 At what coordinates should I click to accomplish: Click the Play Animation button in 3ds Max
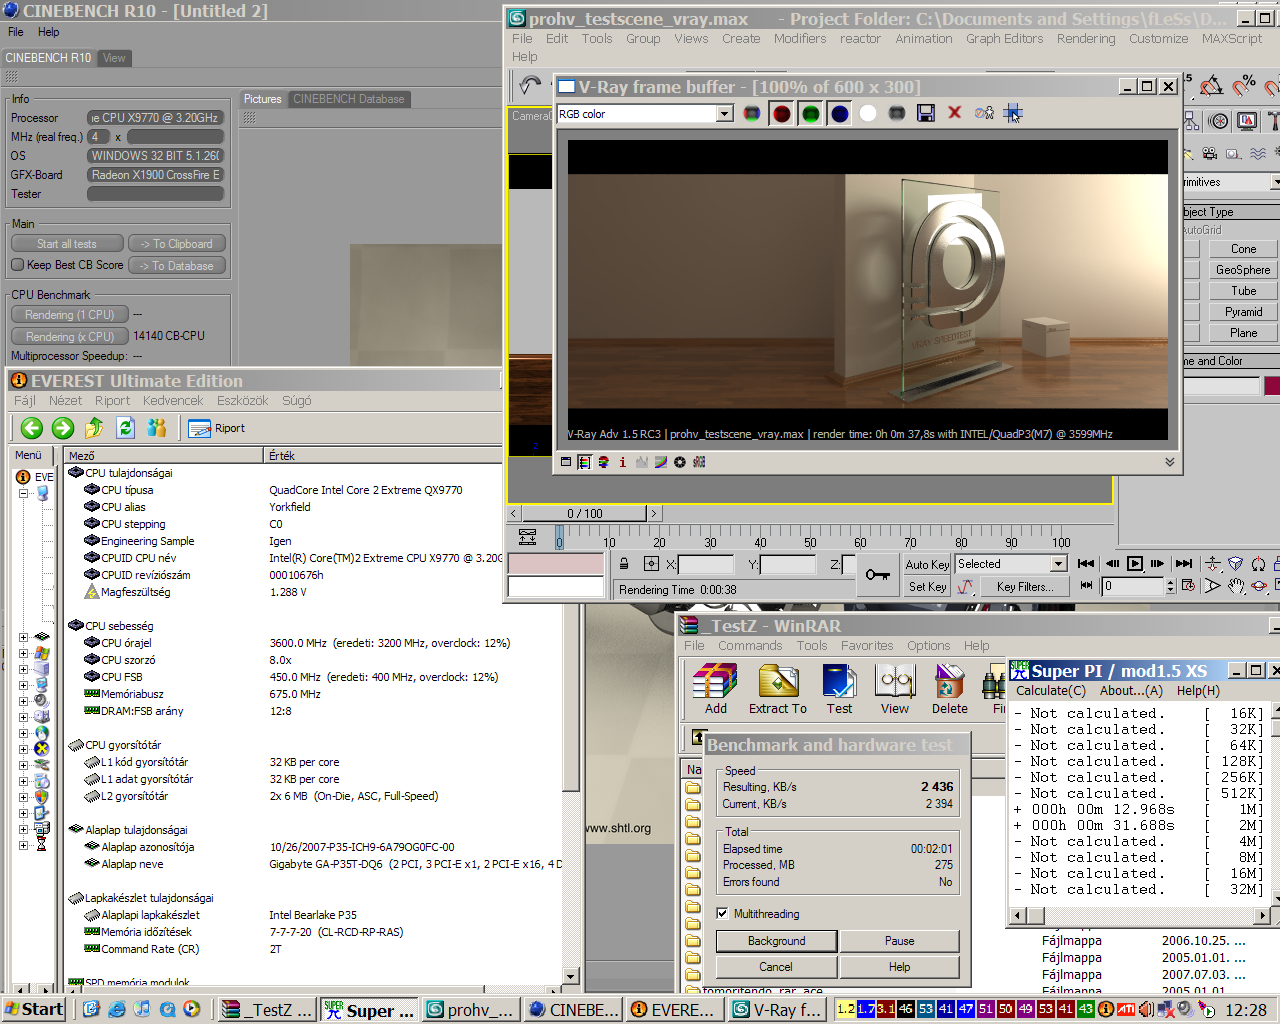[x=1135, y=564]
